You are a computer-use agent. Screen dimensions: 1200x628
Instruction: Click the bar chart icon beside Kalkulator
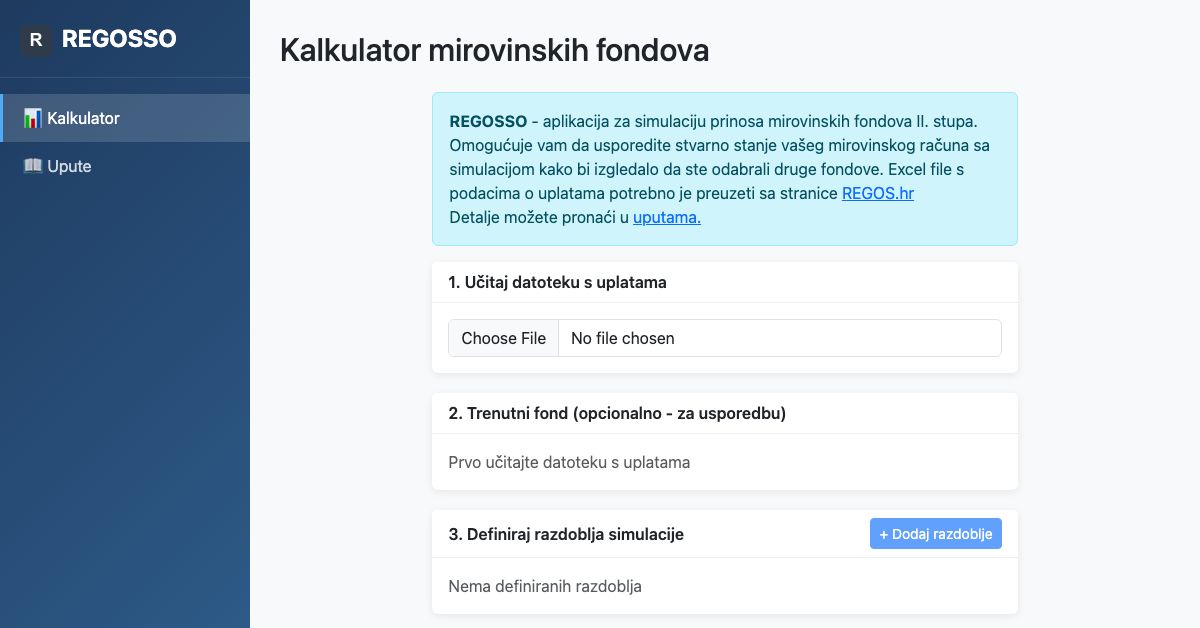pyautogui.click(x=32, y=118)
